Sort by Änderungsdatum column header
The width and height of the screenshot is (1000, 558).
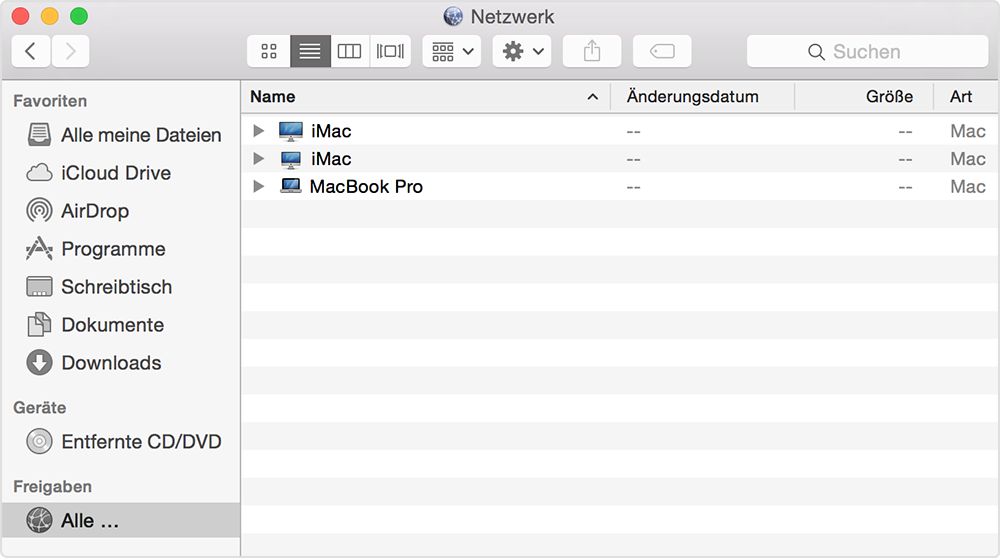(702, 97)
